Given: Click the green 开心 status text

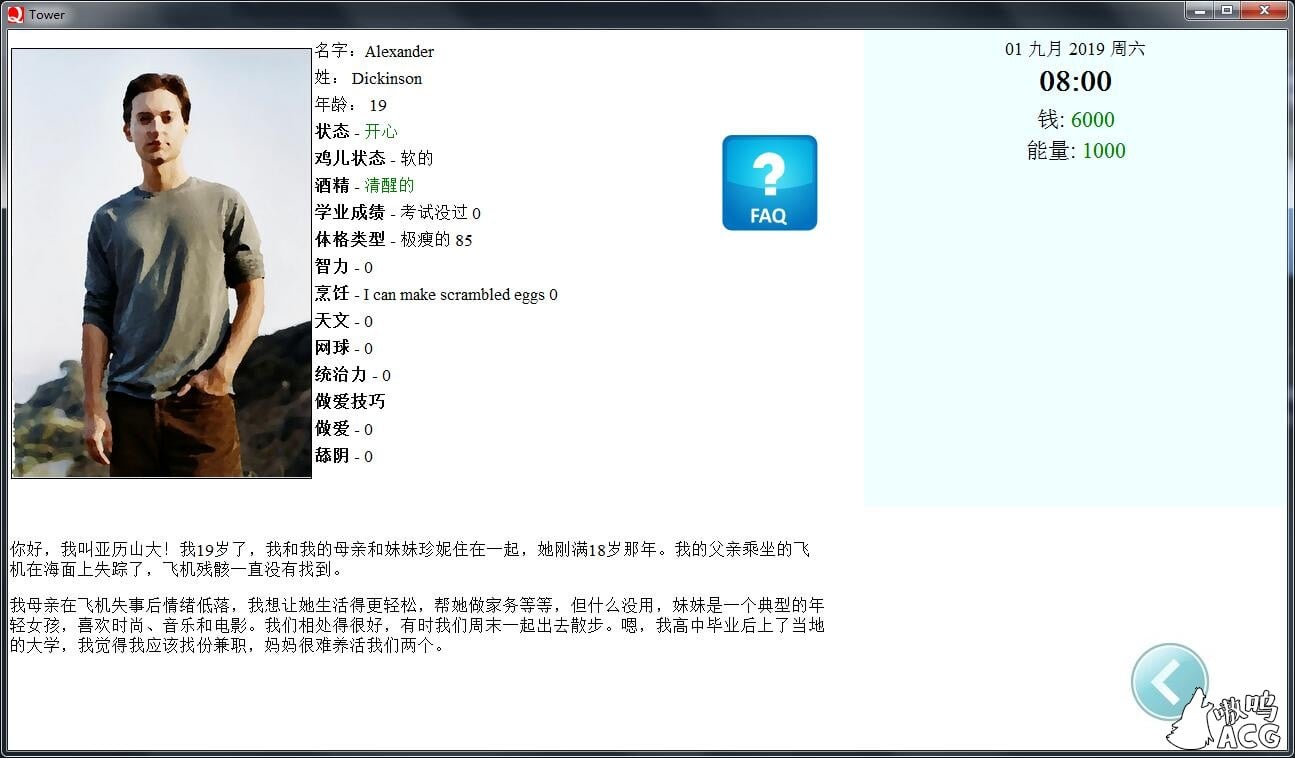Looking at the screenshot, I should point(383,131).
